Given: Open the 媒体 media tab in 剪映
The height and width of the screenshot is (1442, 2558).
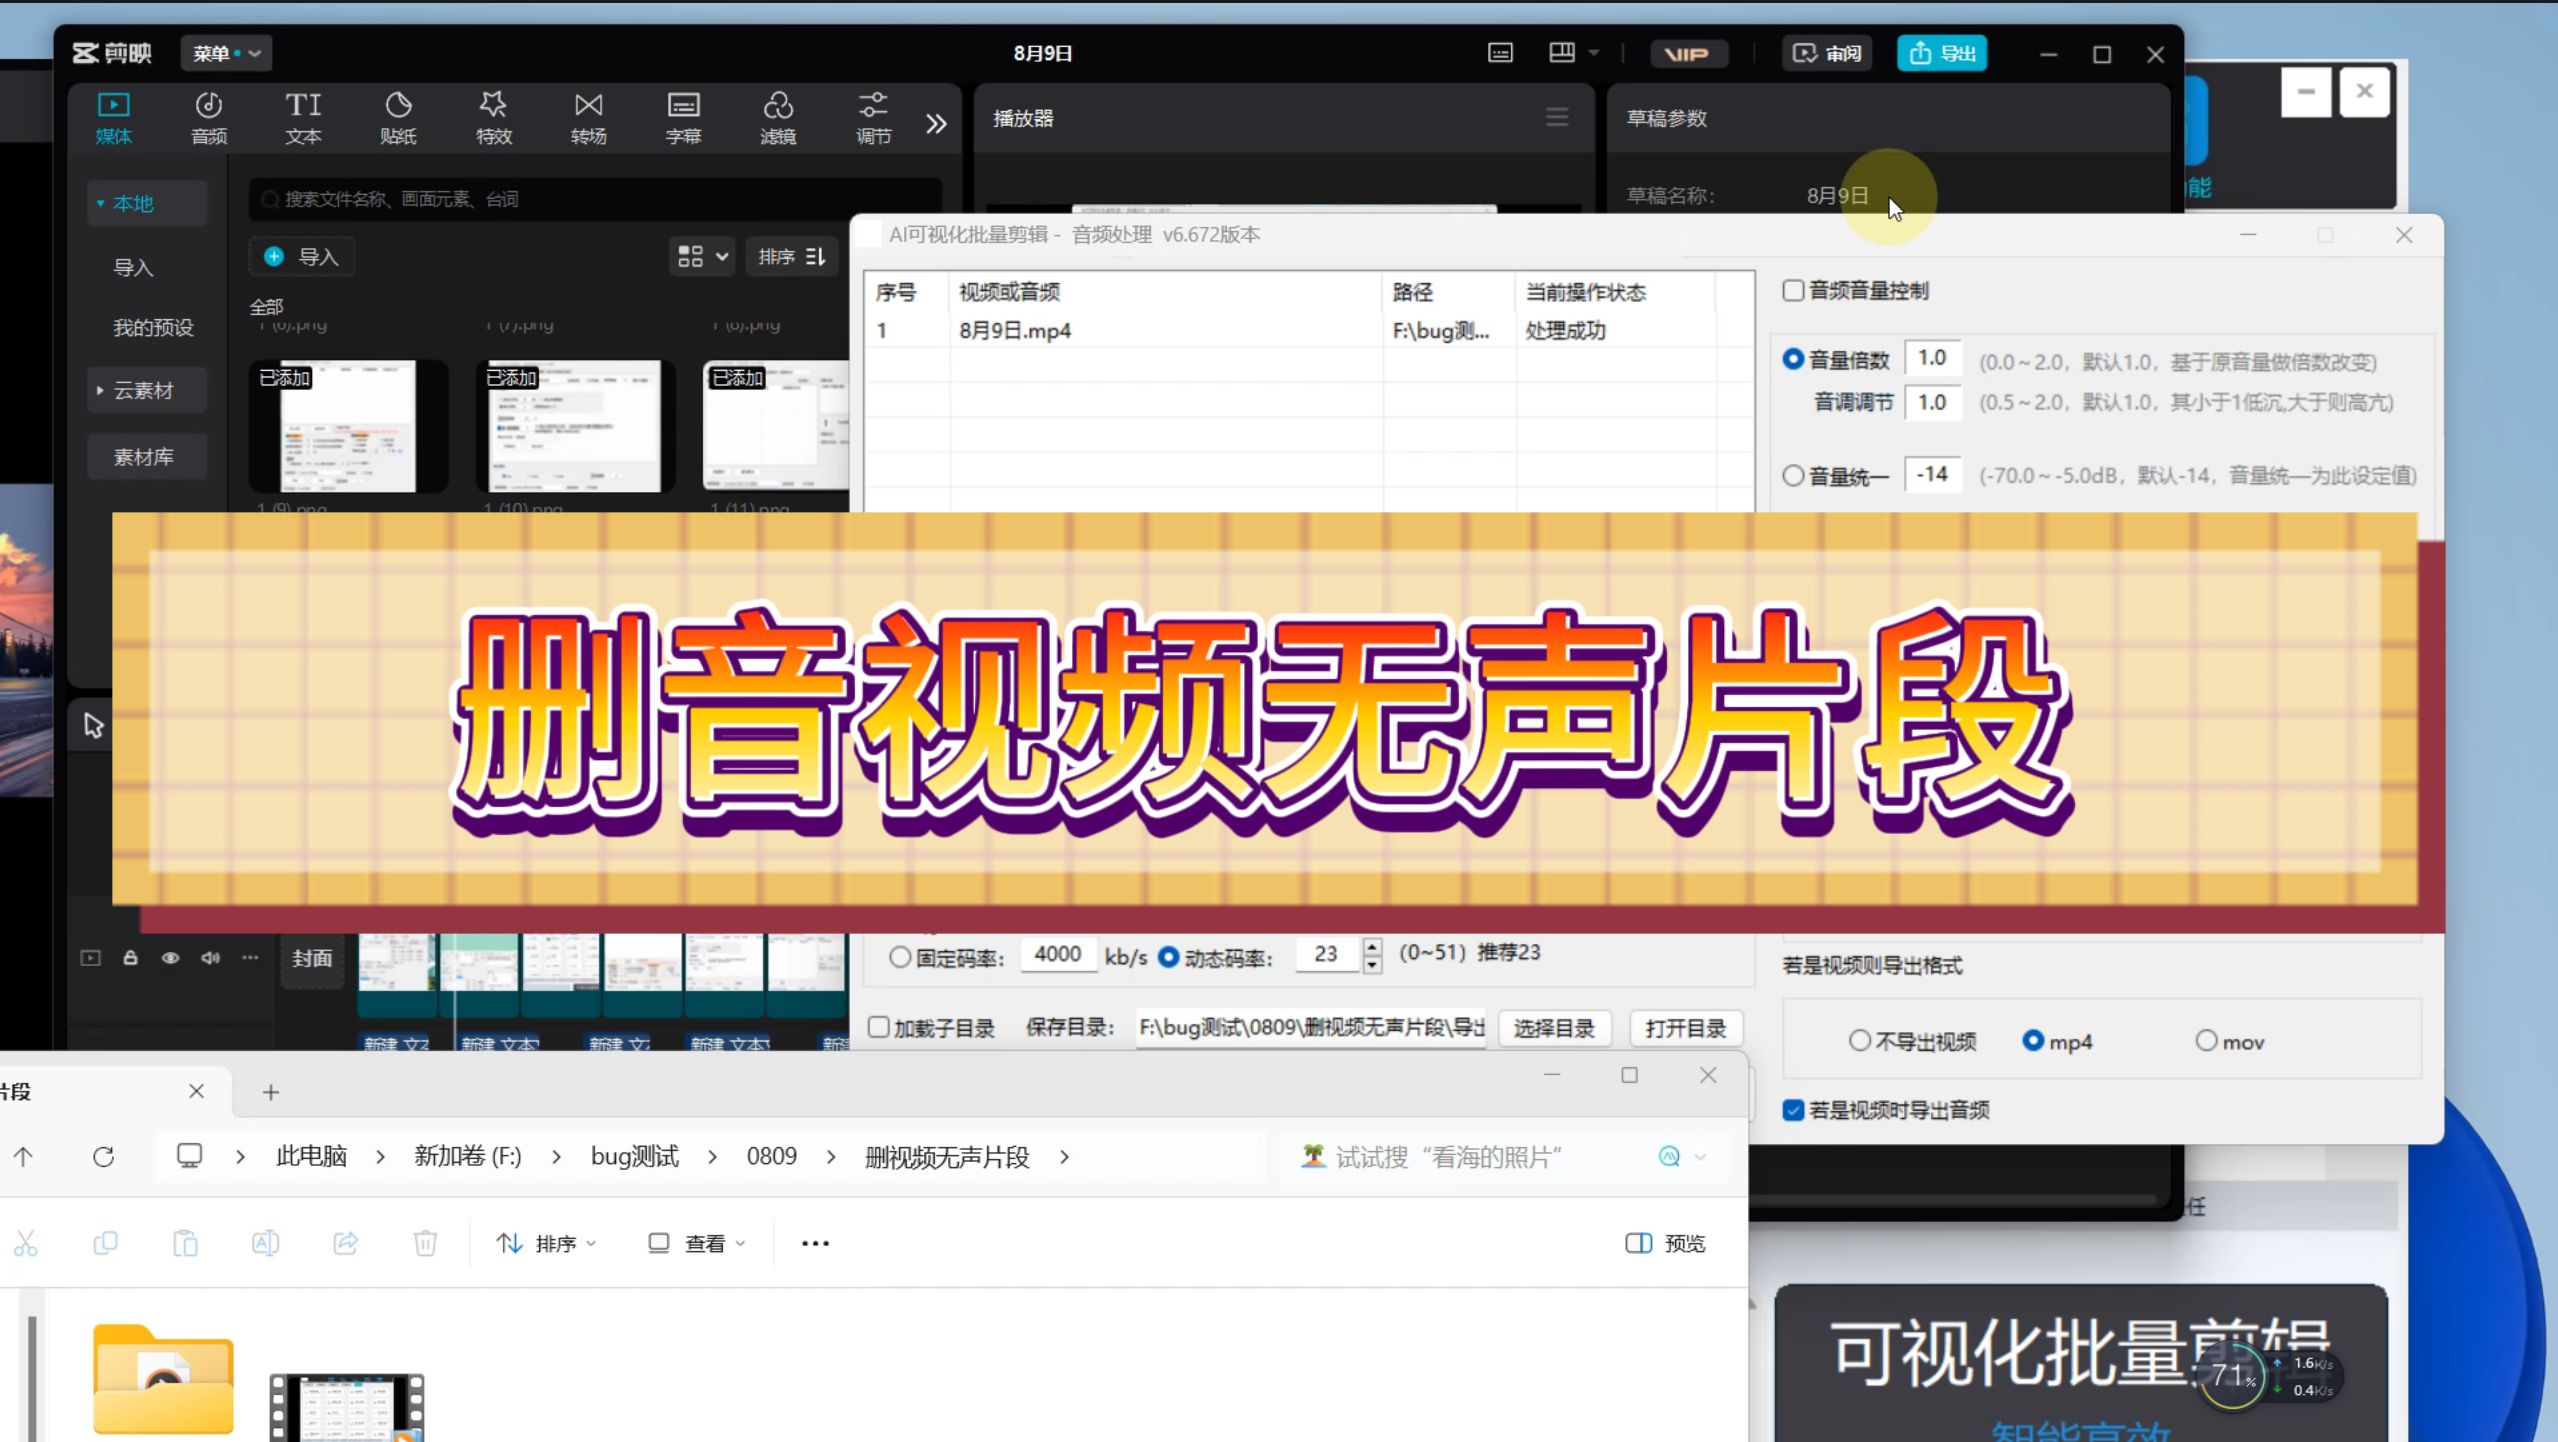Looking at the screenshot, I should point(113,118).
